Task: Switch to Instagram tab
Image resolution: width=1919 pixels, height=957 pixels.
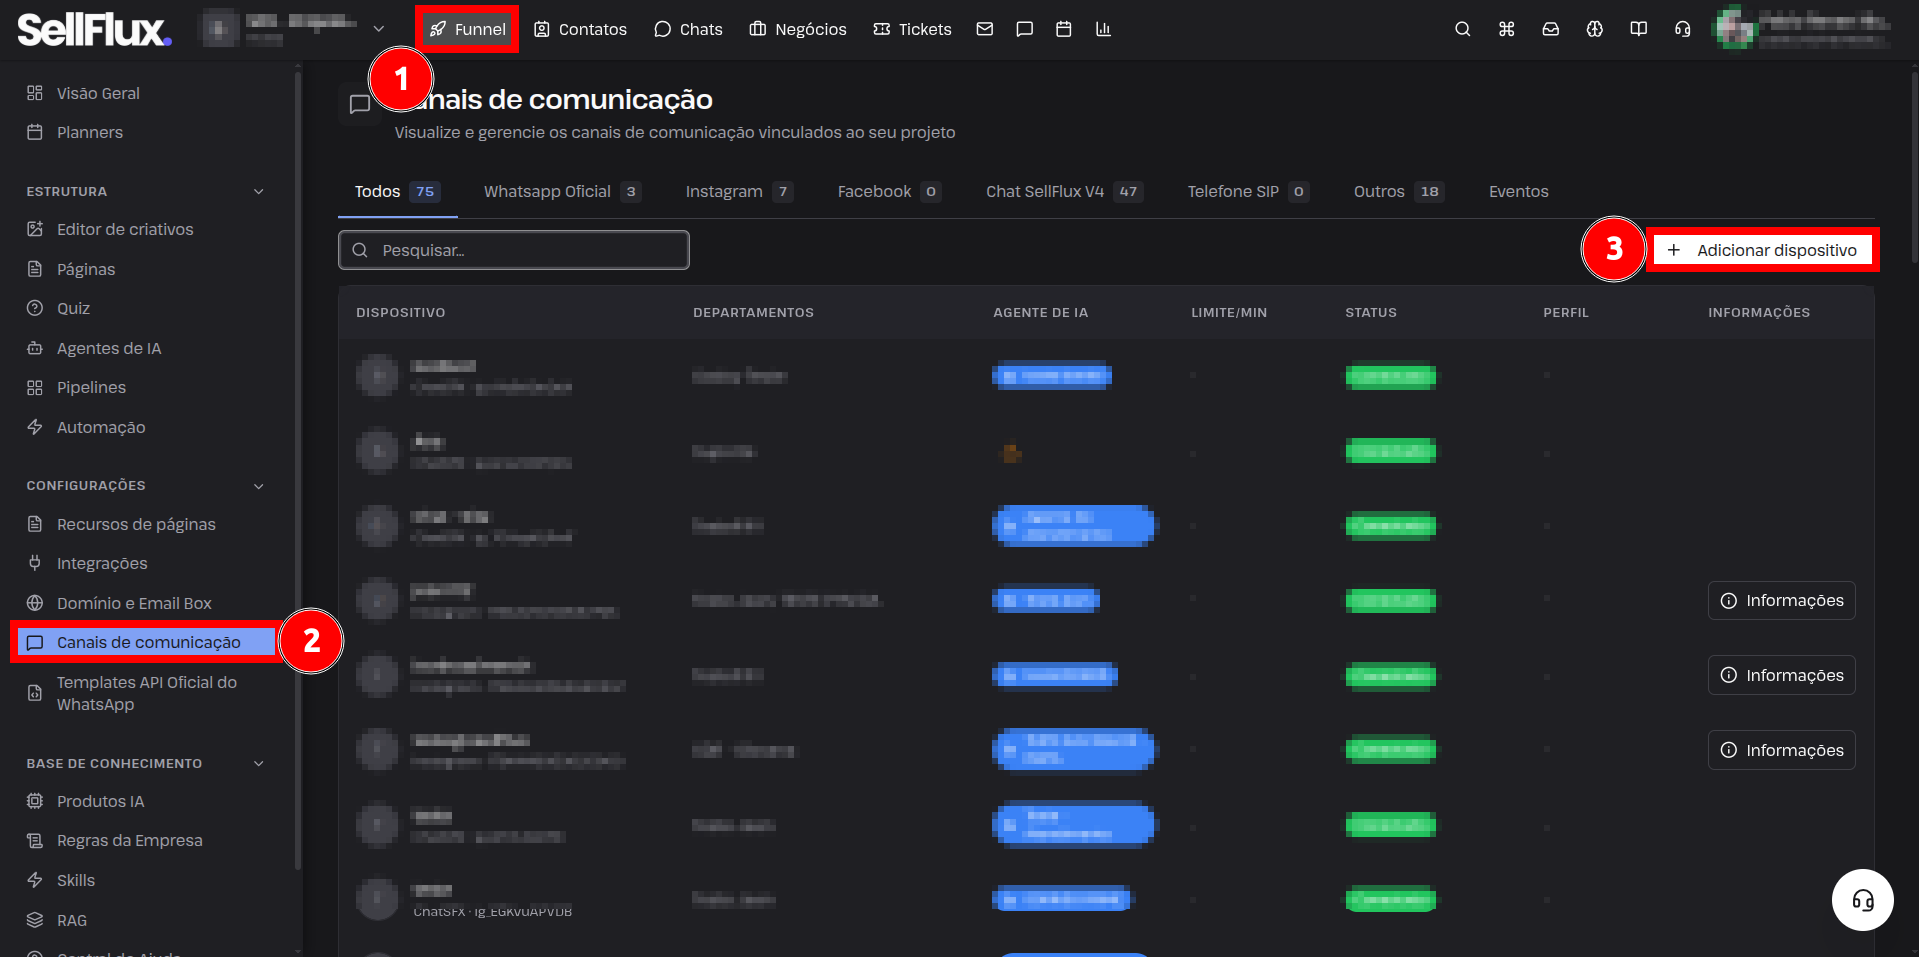Action: pyautogui.click(x=739, y=191)
